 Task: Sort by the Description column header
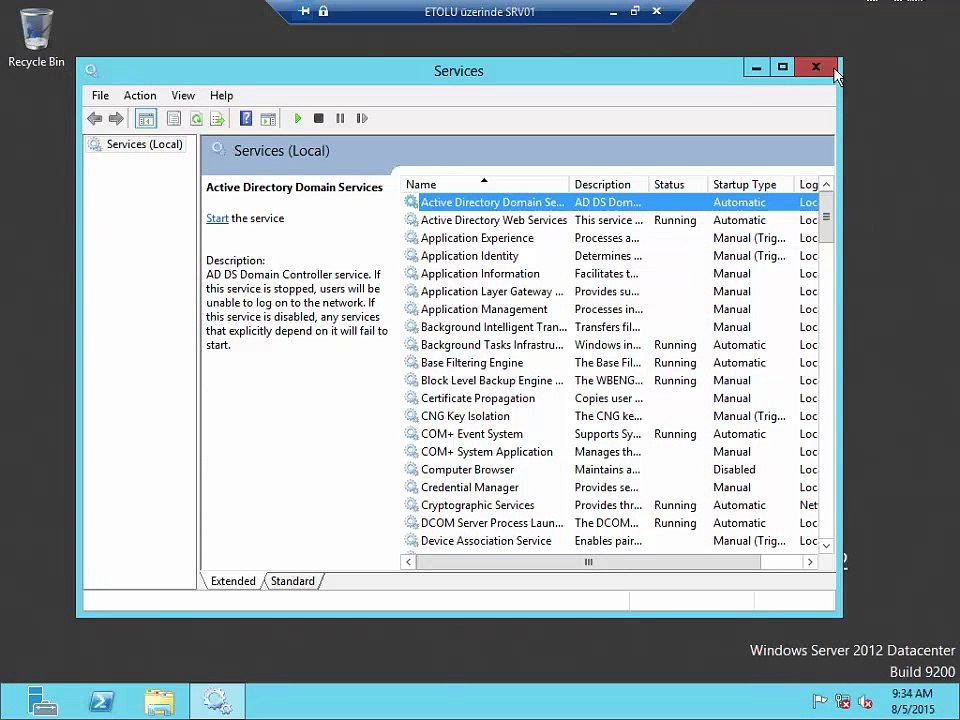609,184
